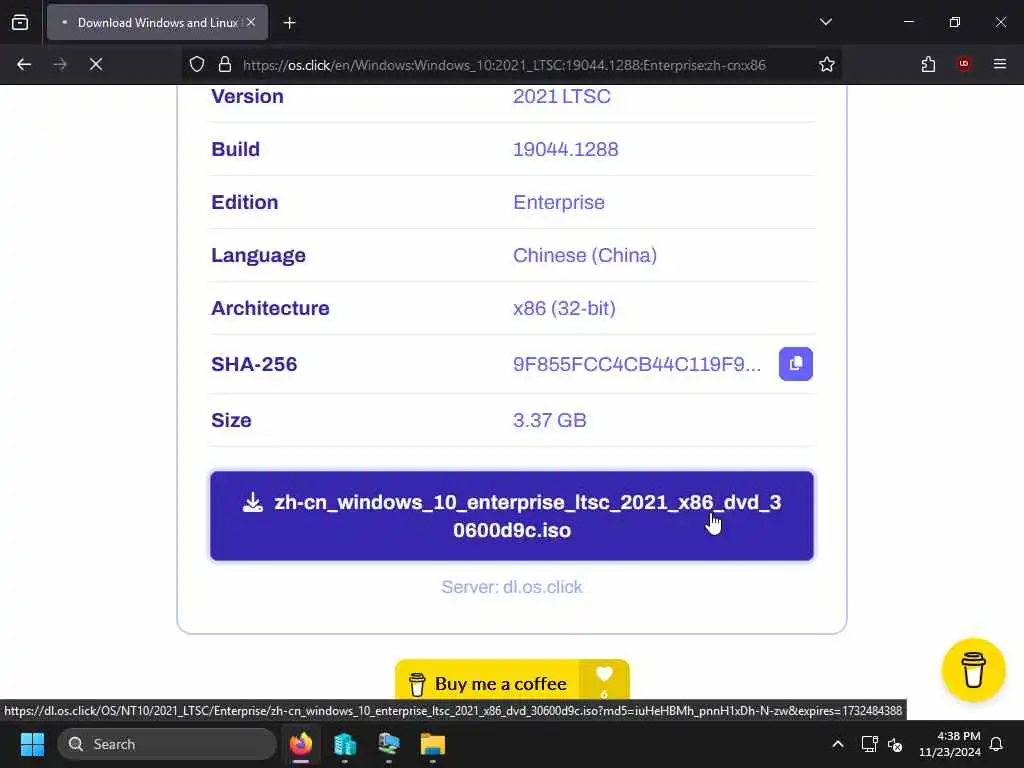Viewport: 1024px width, 768px height.
Task: Open a new browser tab
Action: click(289, 23)
